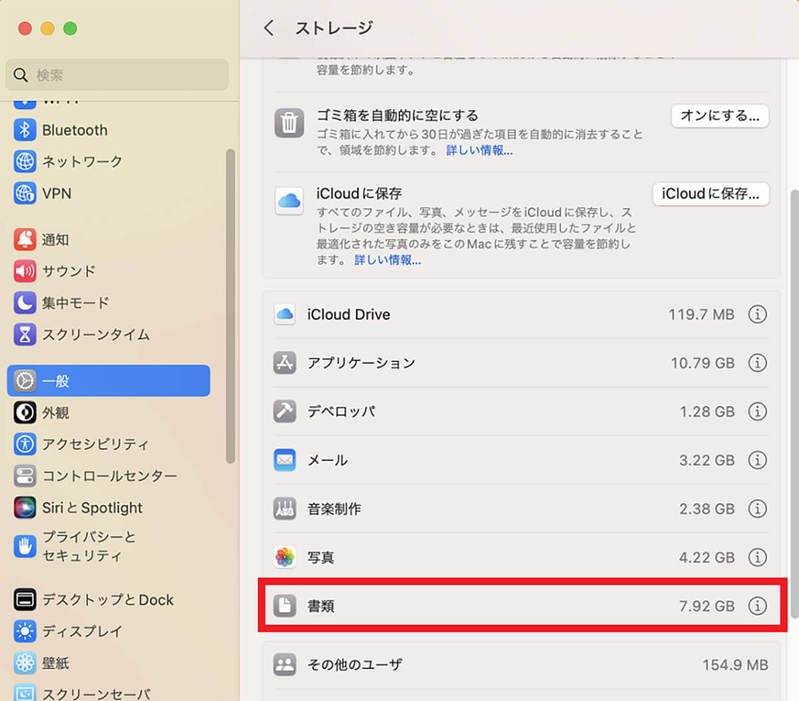
Task: Show info for iCloud Drive
Action: [x=757, y=314]
